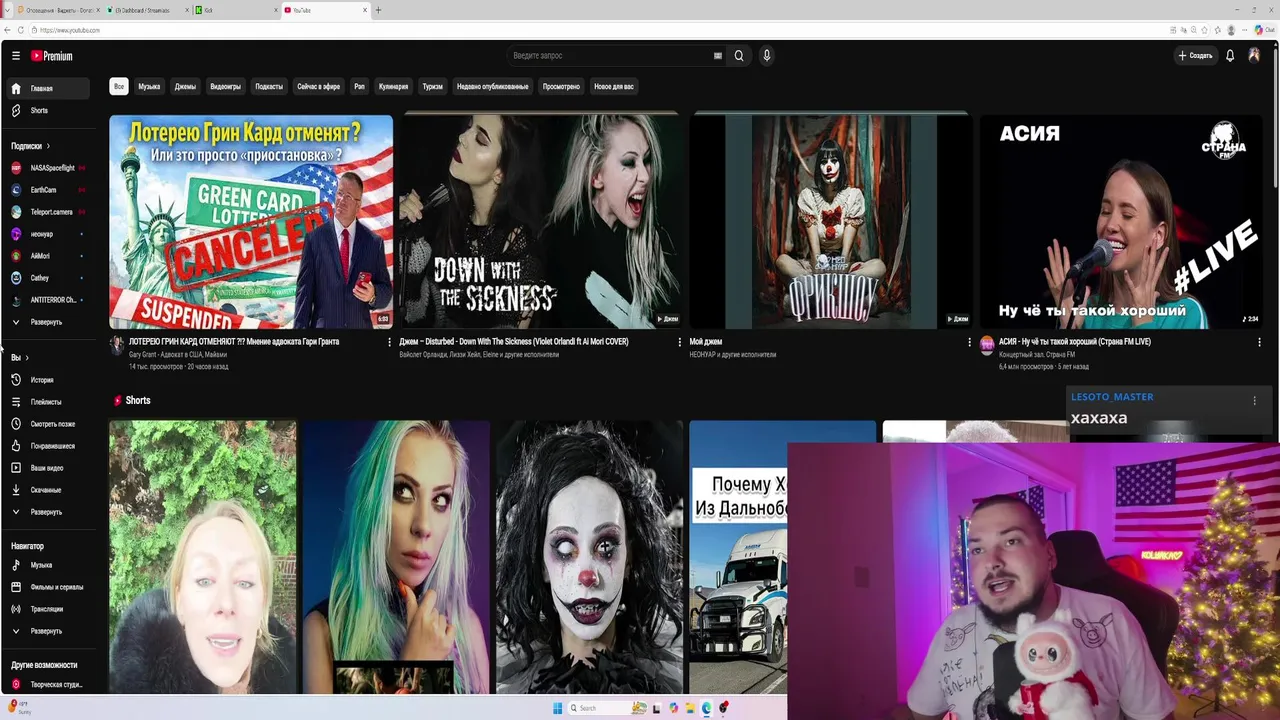Open Shorts in the sidebar
This screenshot has height=720, width=1280.
pyautogui.click(x=48, y=110)
